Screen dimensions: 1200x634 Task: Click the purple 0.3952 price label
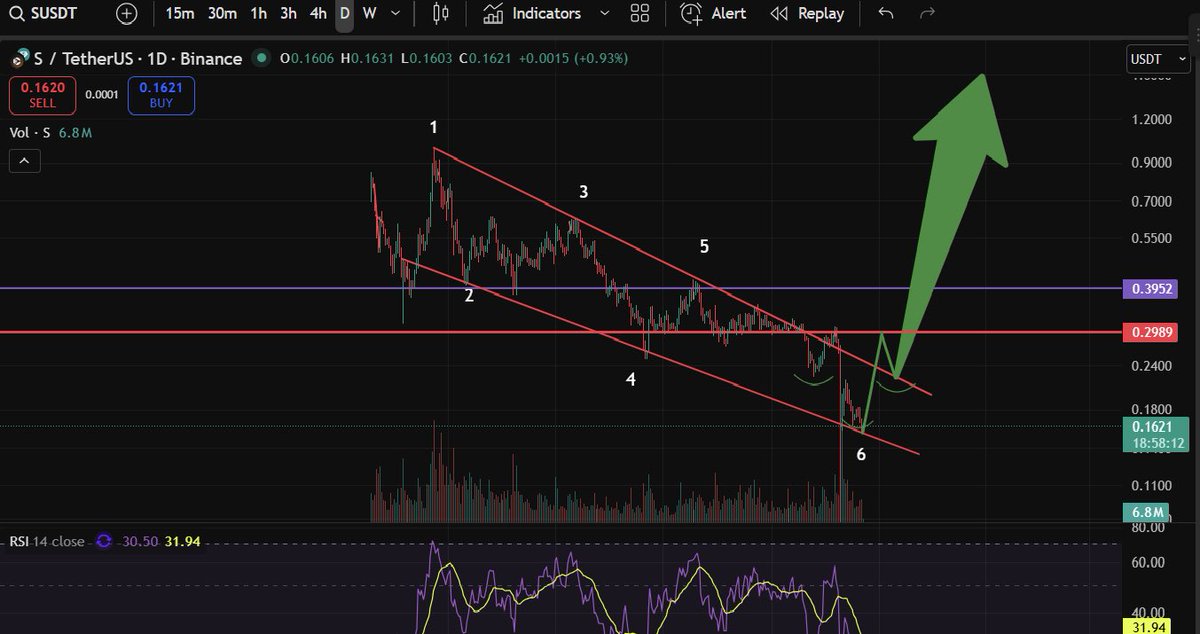1152,288
